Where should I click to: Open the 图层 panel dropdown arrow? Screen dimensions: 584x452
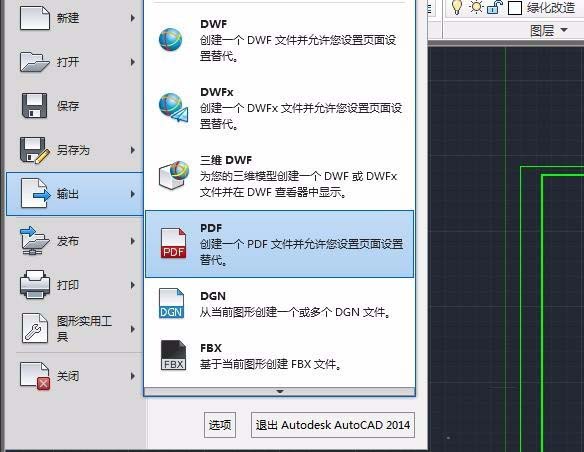pos(564,30)
